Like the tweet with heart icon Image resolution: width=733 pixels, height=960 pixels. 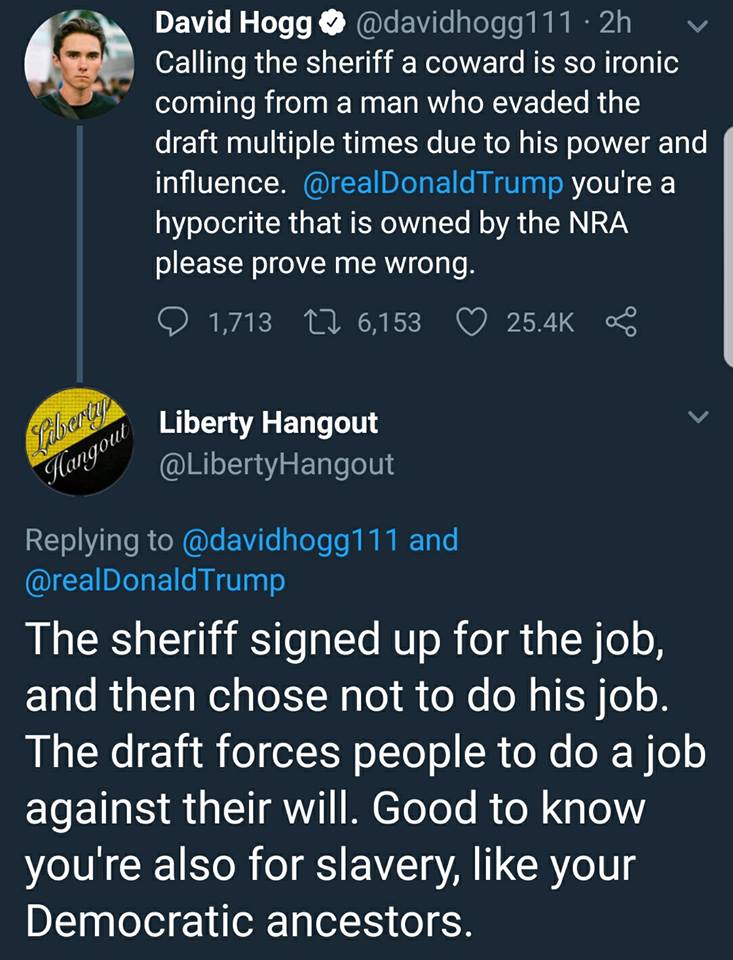[x=472, y=323]
